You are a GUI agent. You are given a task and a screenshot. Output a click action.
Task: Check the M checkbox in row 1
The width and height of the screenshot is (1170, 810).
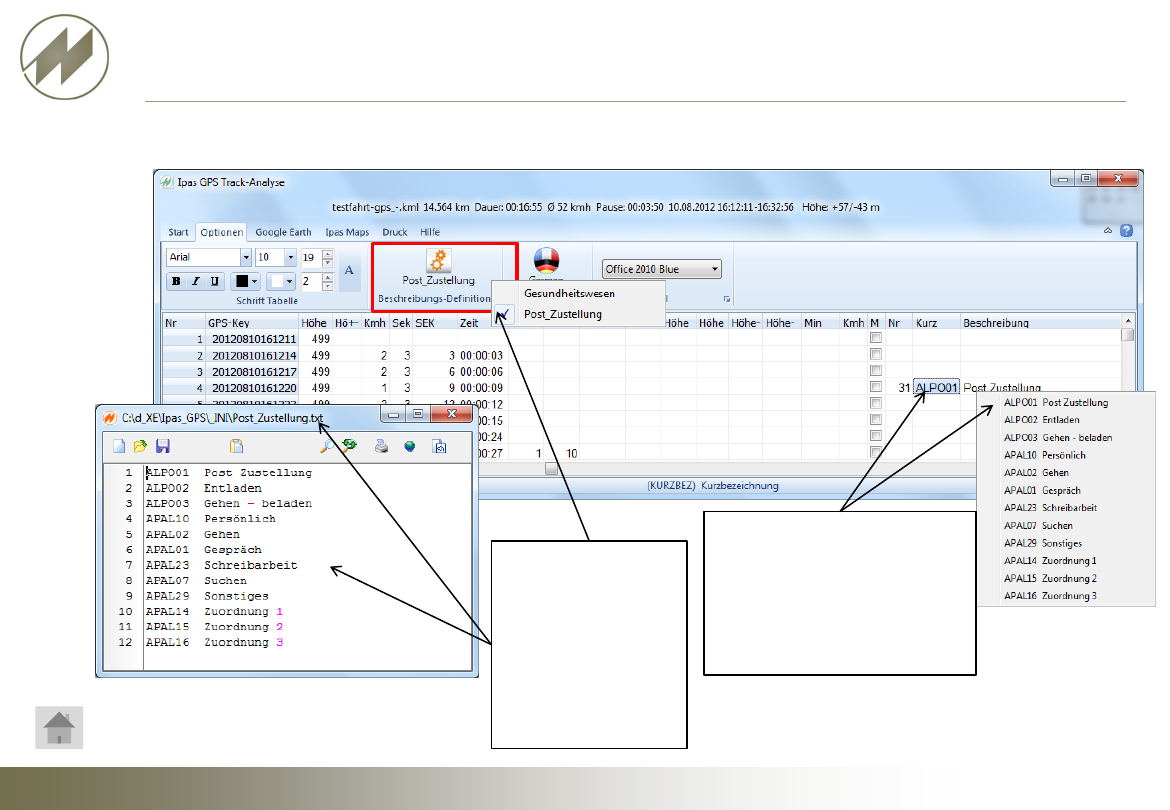click(x=876, y=338)
